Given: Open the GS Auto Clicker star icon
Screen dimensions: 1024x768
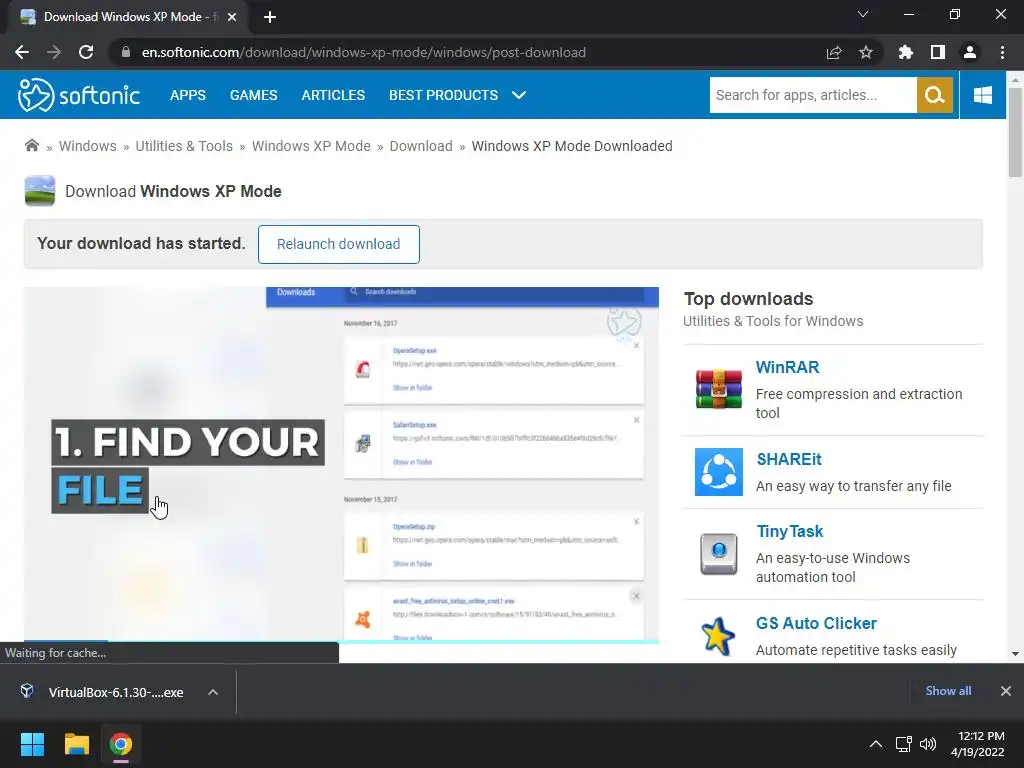Looking at the screenshot, I should [718, 636].
